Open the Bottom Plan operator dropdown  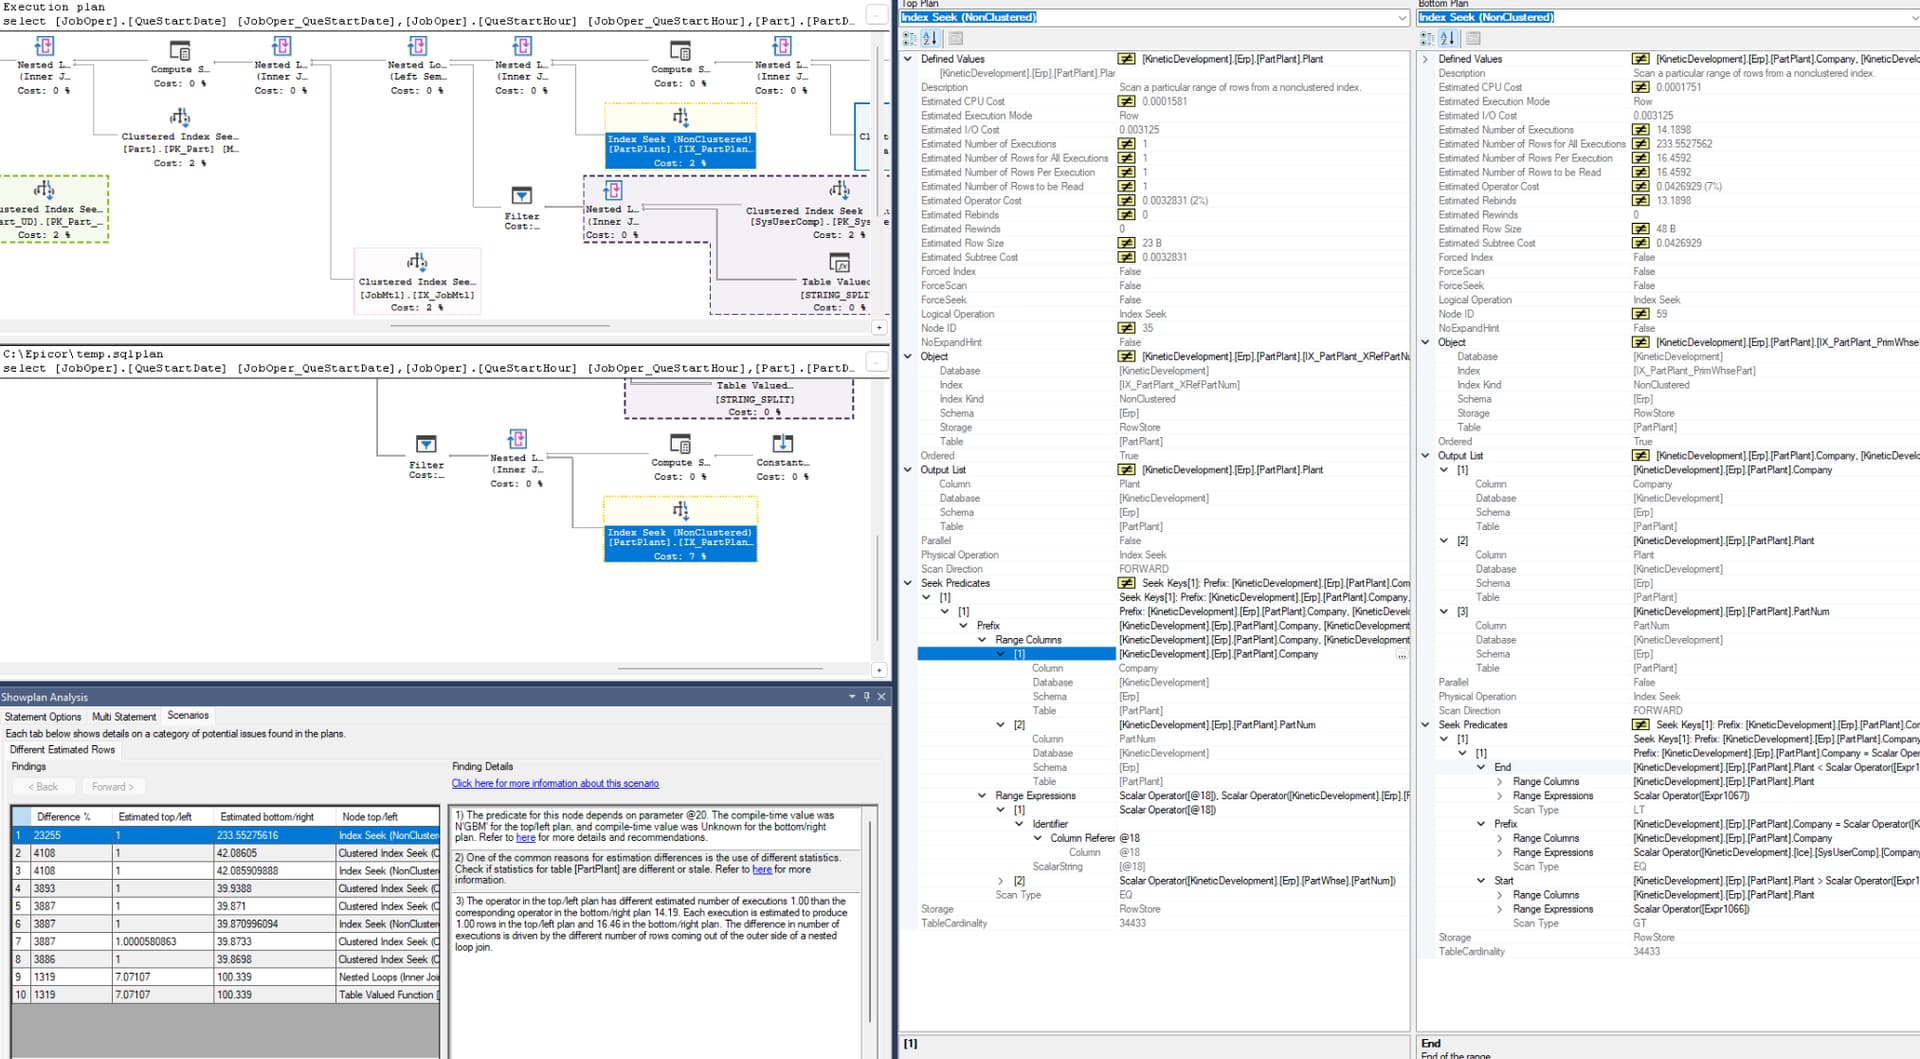point(1914,18)
